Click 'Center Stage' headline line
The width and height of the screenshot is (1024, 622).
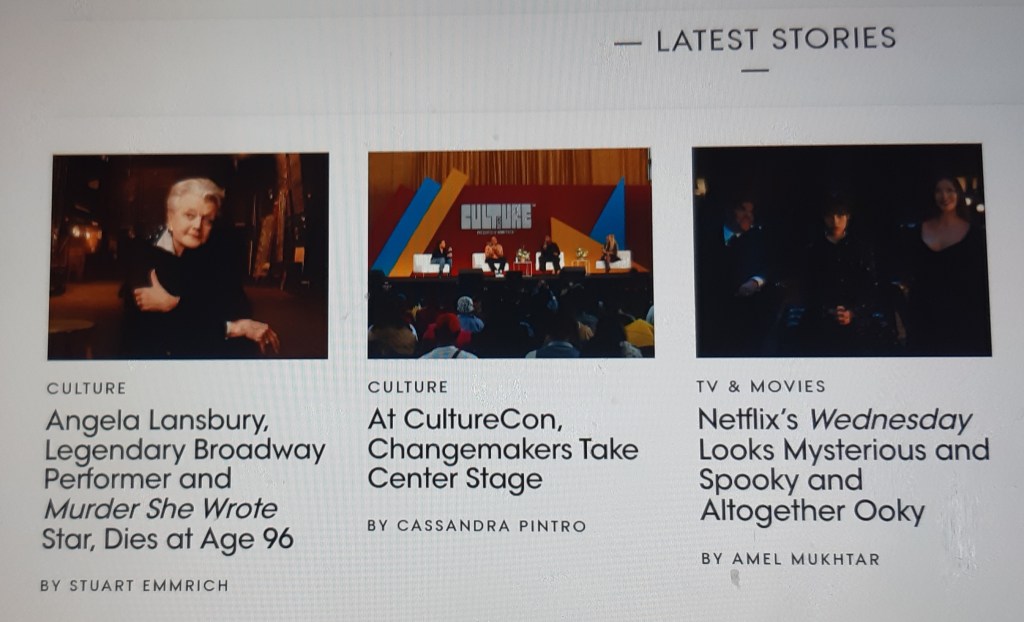455,479
